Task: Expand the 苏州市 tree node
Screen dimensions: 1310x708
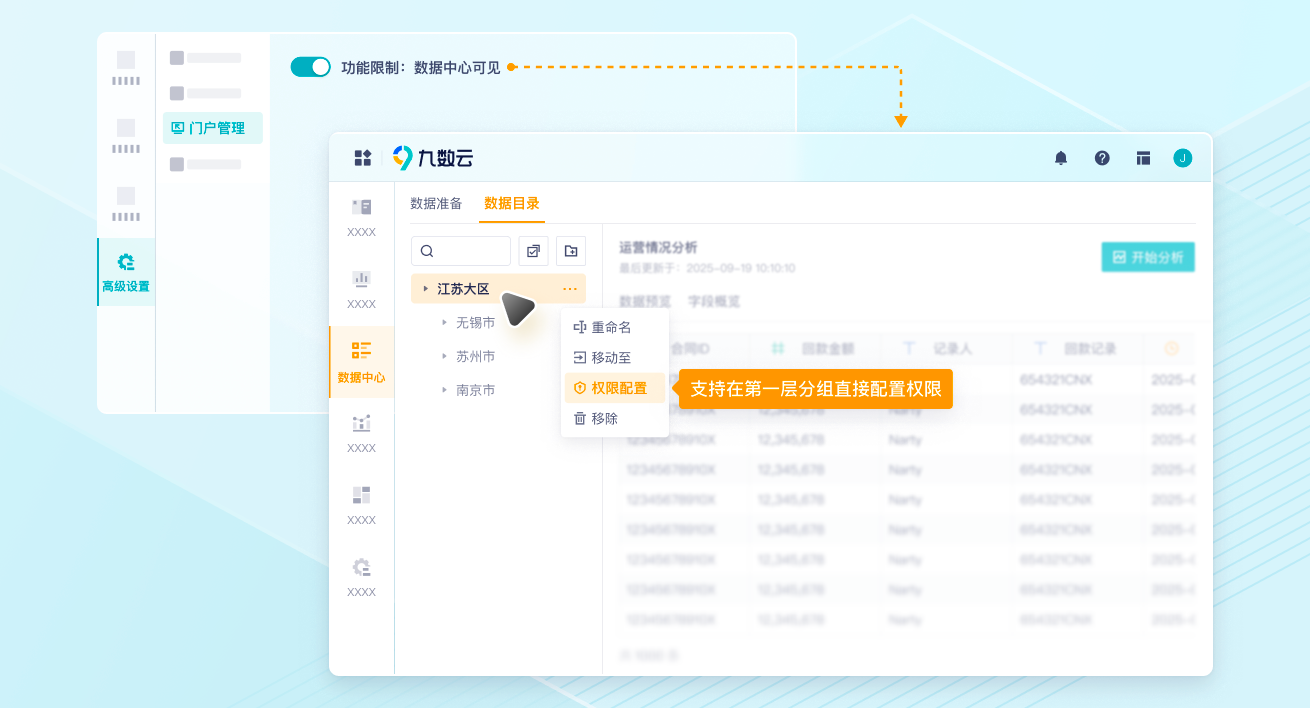Action: [446, 355]
